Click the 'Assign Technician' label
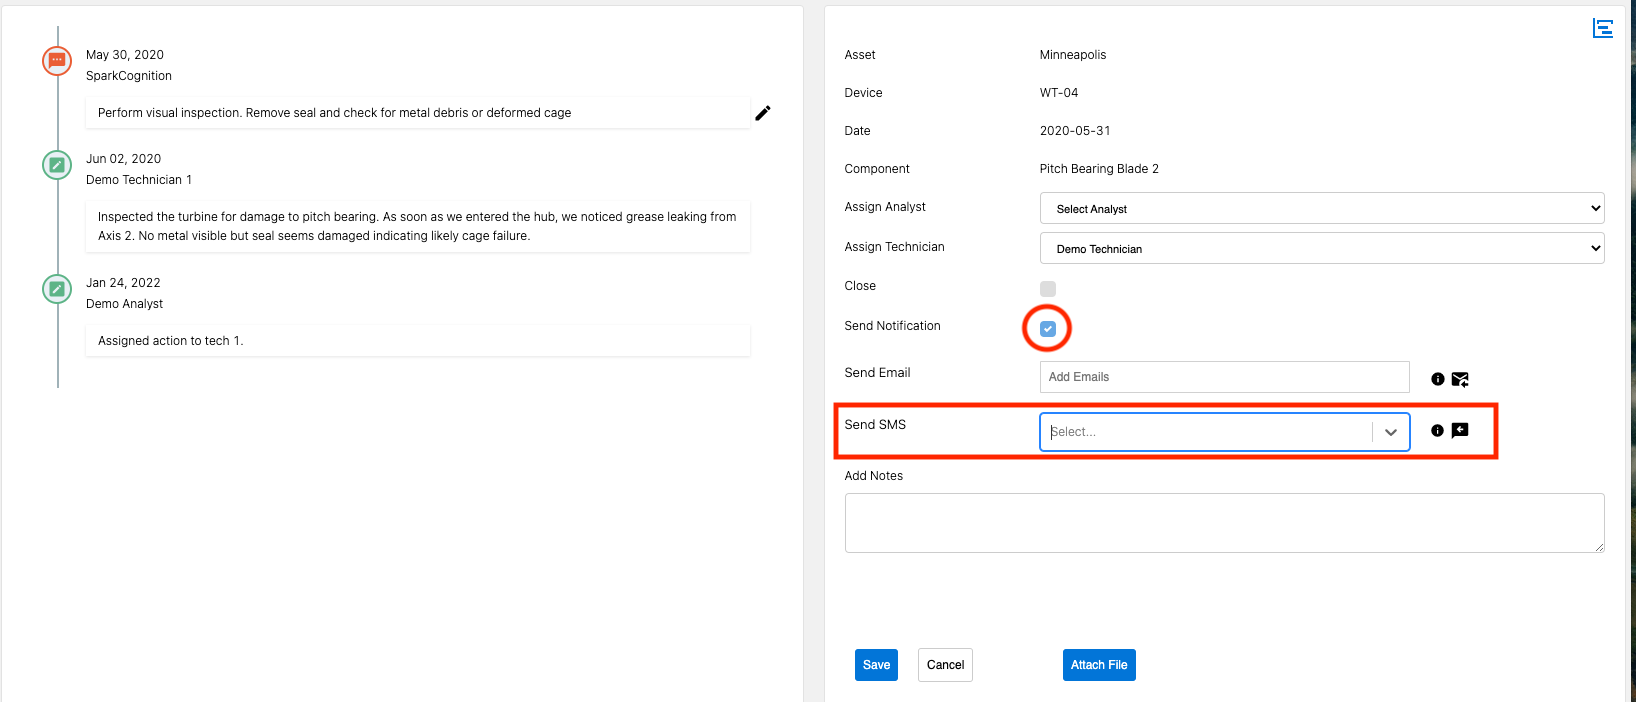The image size is (1636, 702). pyautogui.click(x=895, y=247)
